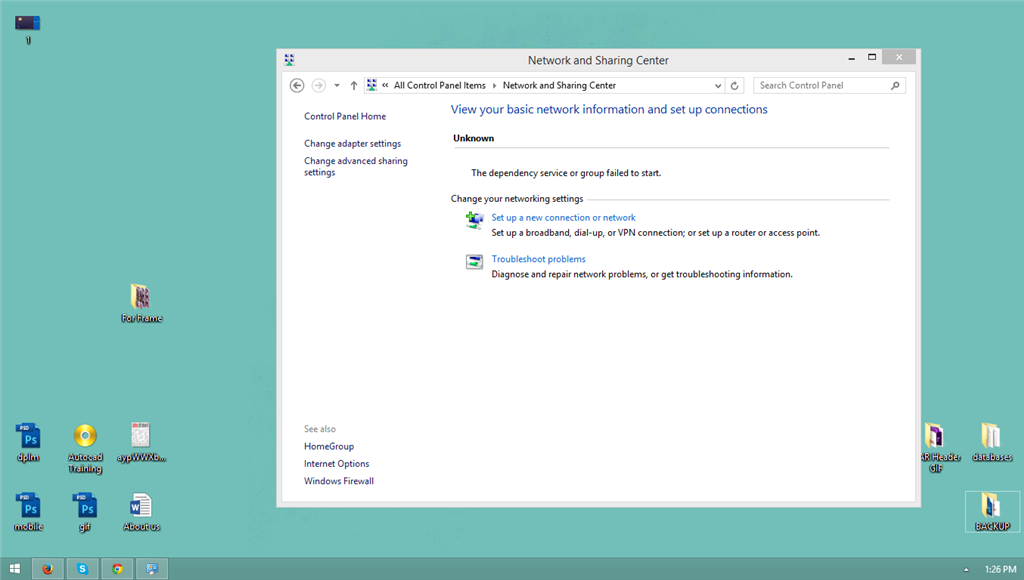
Task: Close the Network and Sharing Center window
Action: point(899,57)
